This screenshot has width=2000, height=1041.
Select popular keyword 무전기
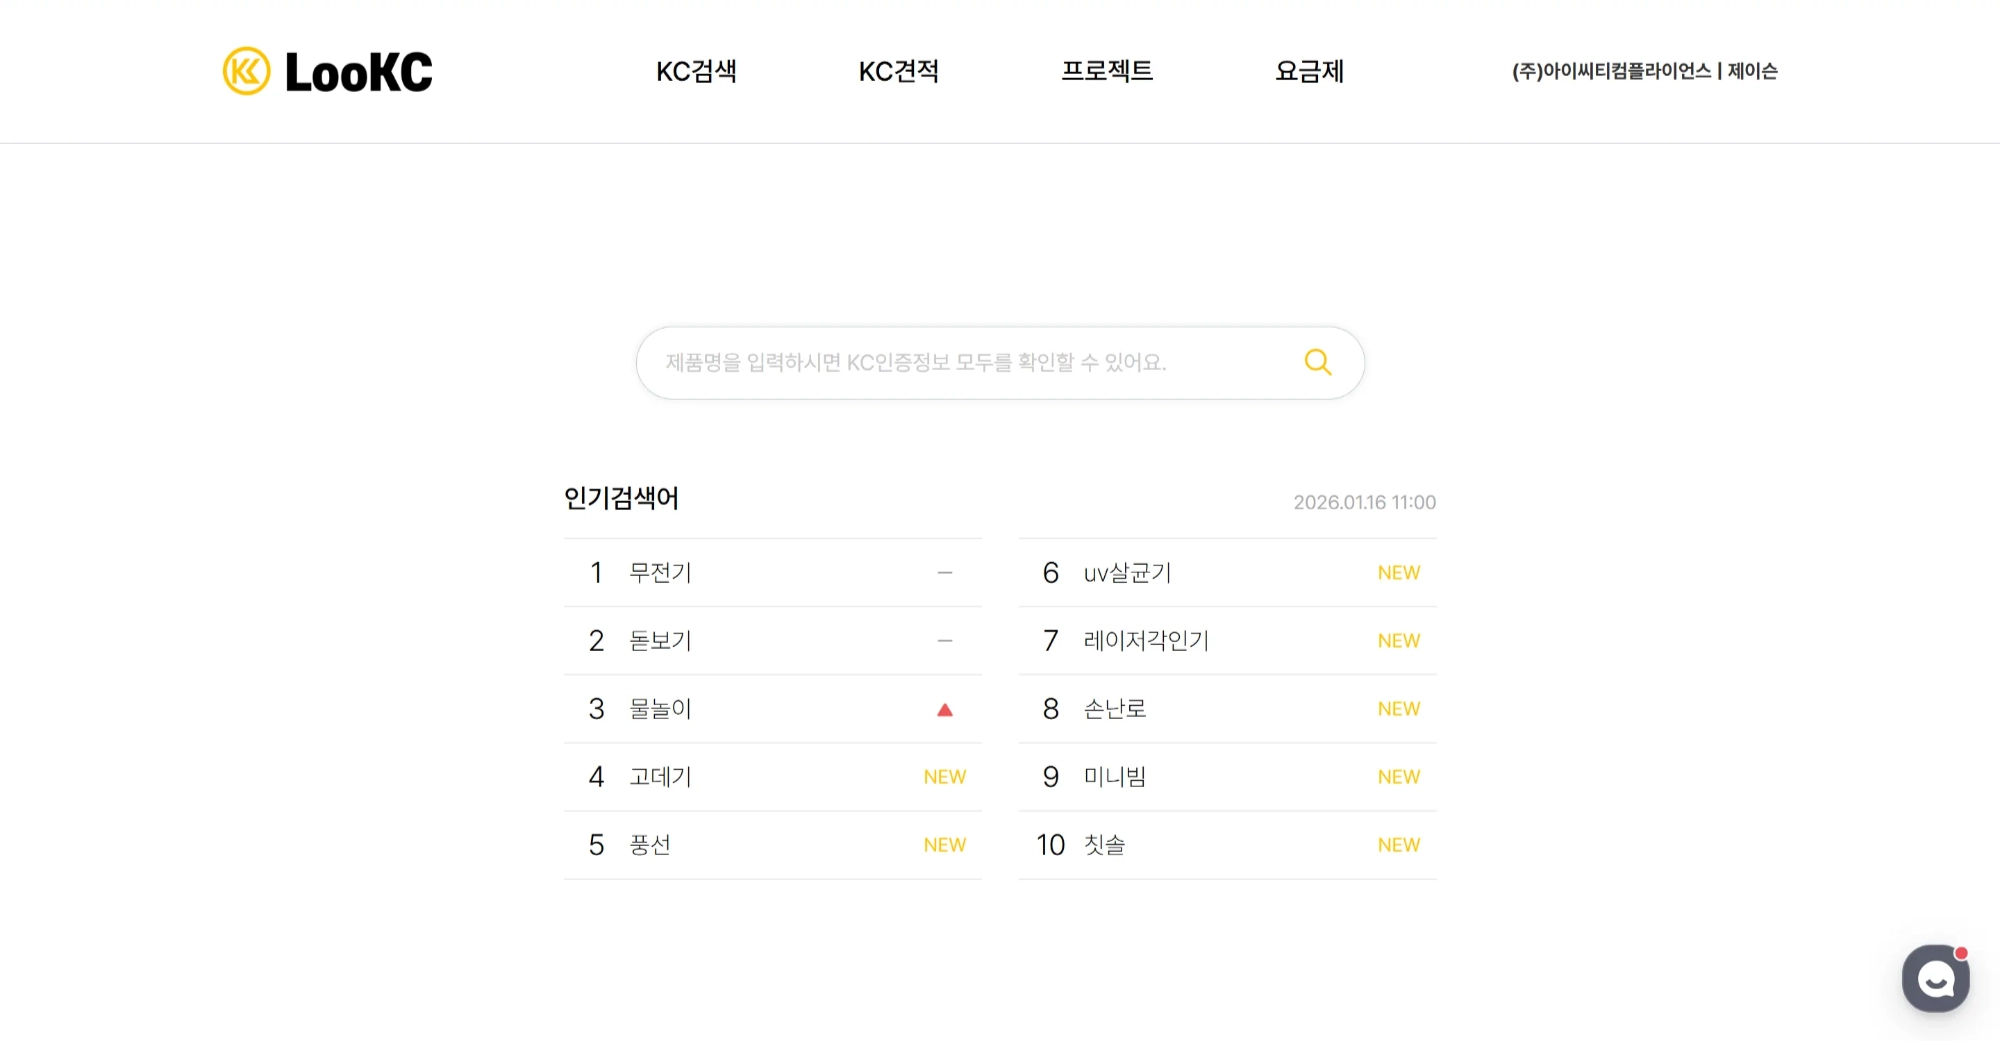click(x=660, y=573)
